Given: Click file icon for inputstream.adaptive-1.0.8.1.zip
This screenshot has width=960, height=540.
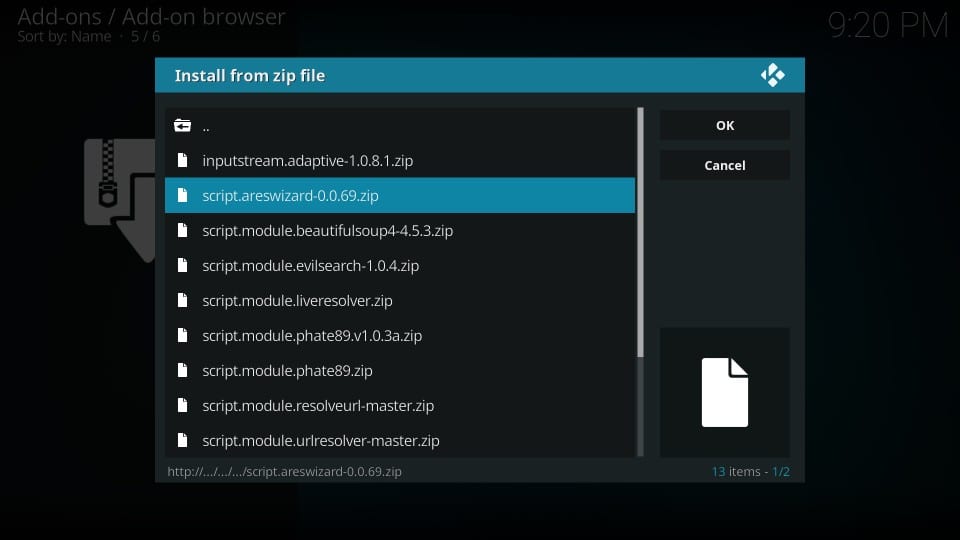Looking at the screenshot, I should [x=182, y=160].
